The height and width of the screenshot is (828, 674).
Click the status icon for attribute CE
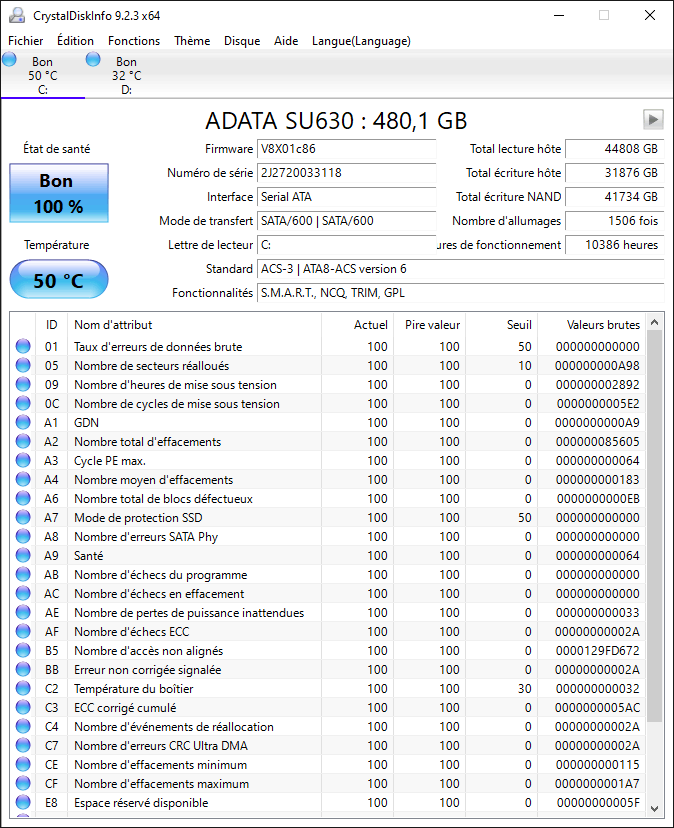(23, 764)
